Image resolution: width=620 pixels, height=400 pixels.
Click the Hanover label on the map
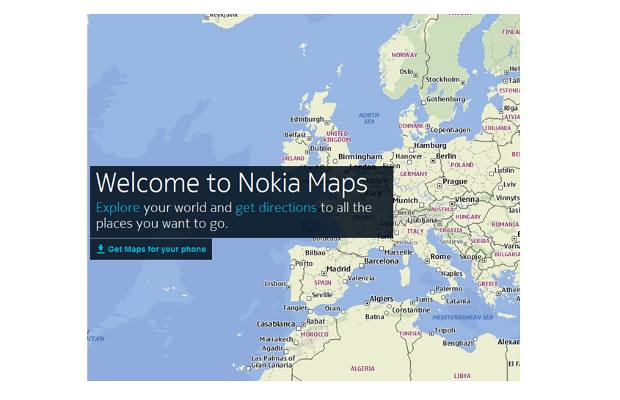click(x=408, y=156)
